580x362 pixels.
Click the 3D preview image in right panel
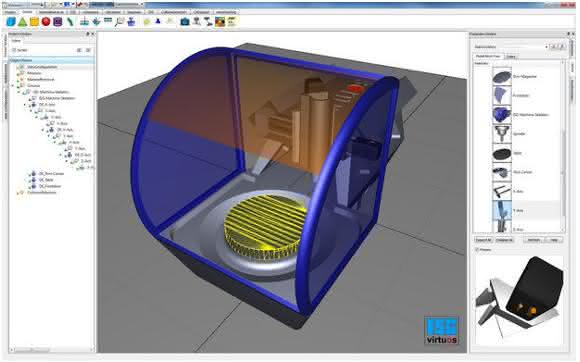pyautogui.click(x=519, y=300)
